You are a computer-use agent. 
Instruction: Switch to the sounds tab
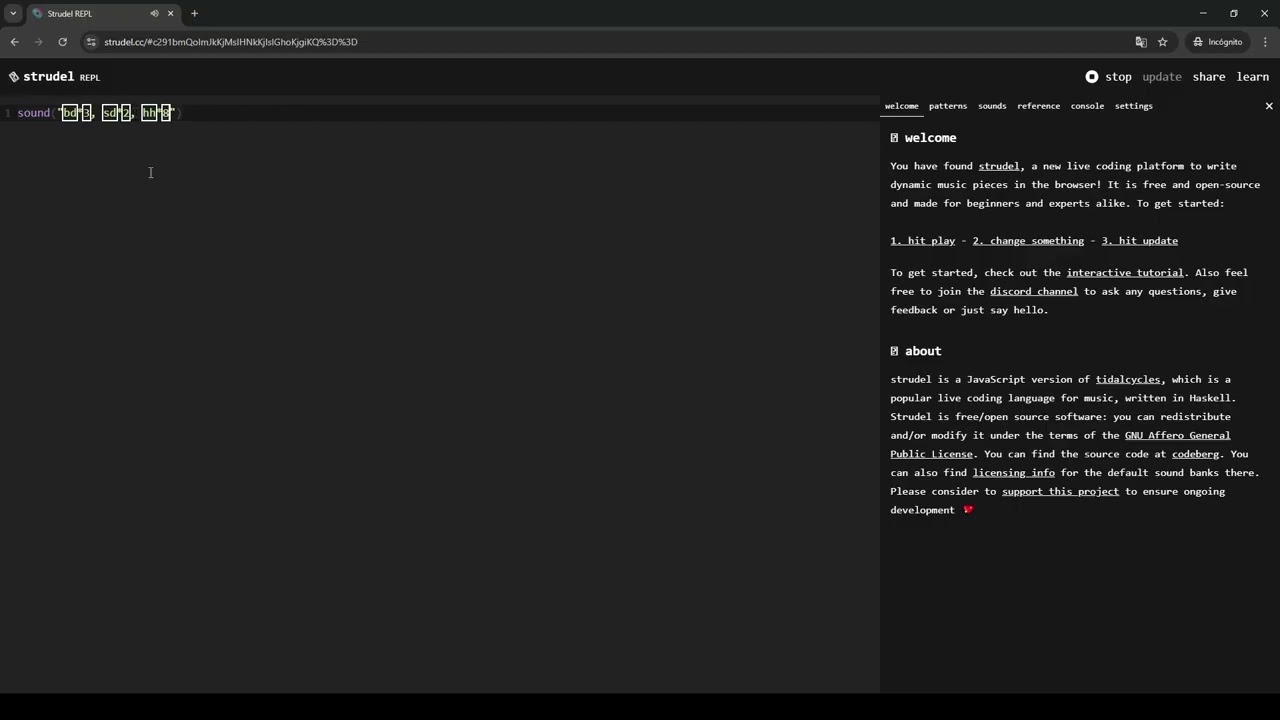[992, 106]
